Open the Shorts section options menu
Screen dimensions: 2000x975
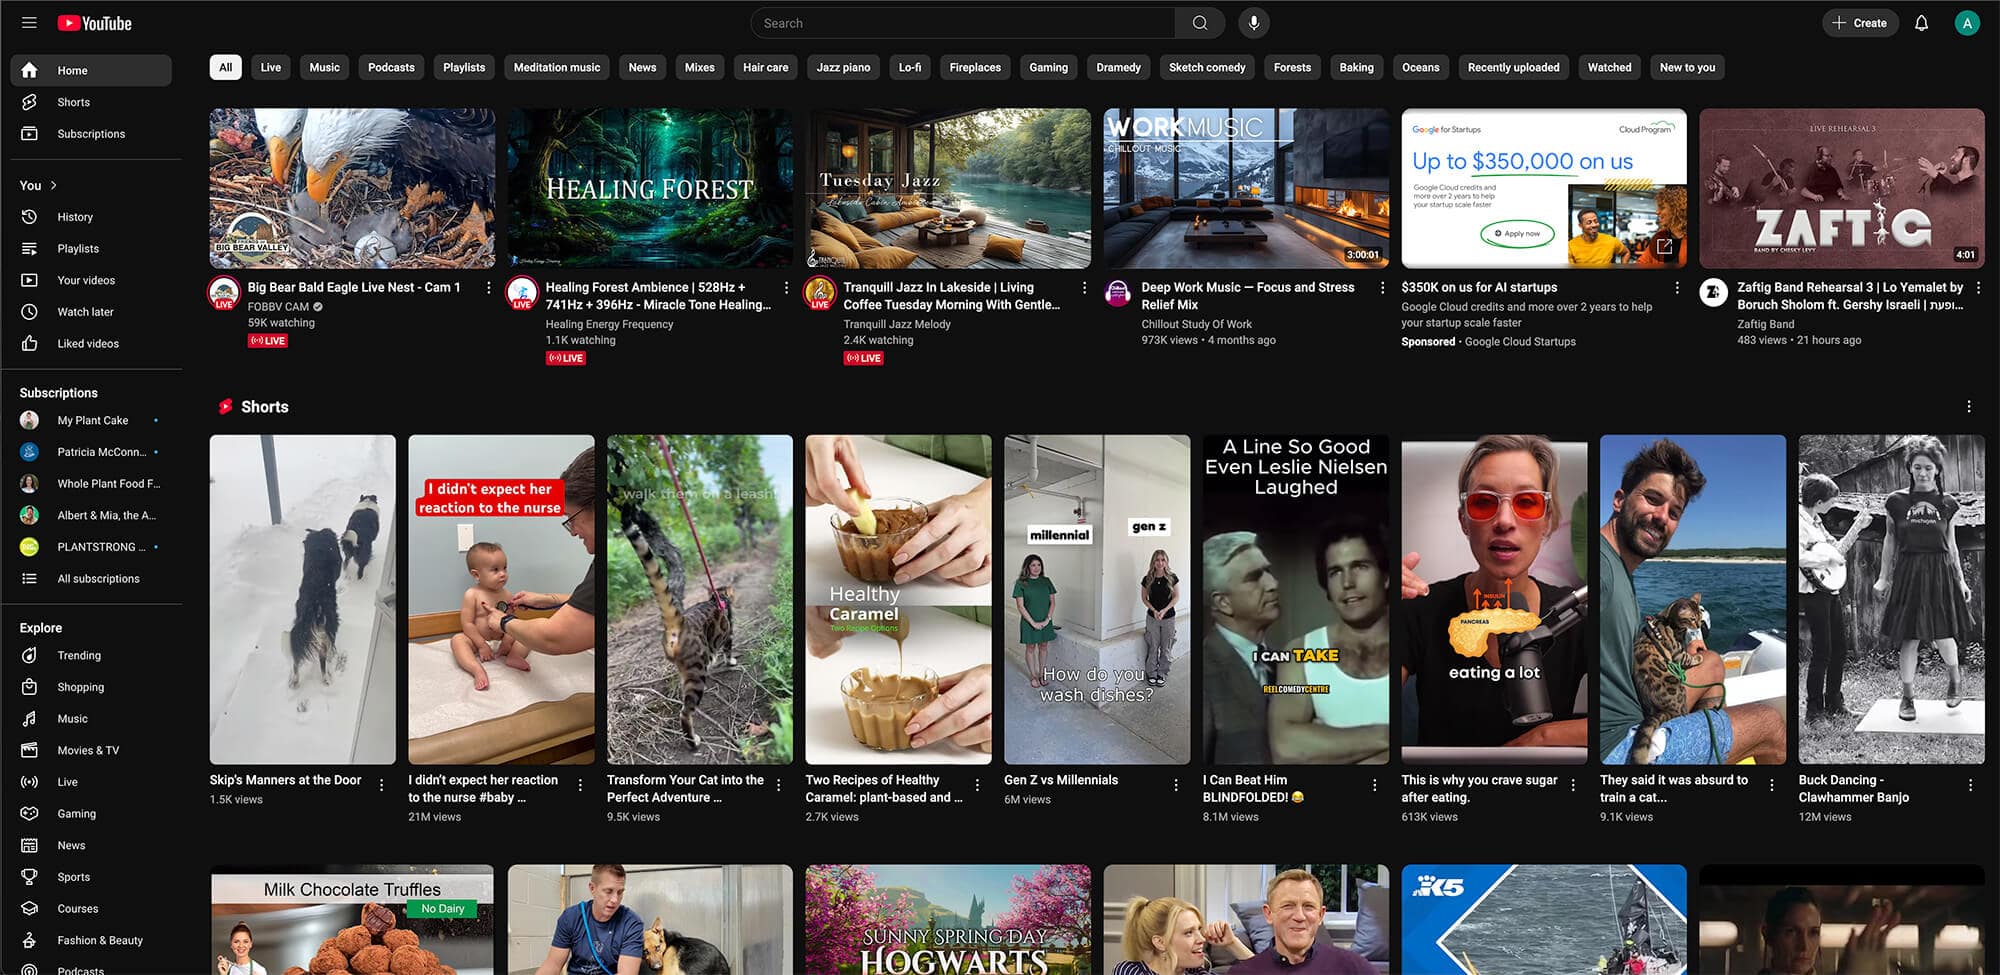(1969, 407)
